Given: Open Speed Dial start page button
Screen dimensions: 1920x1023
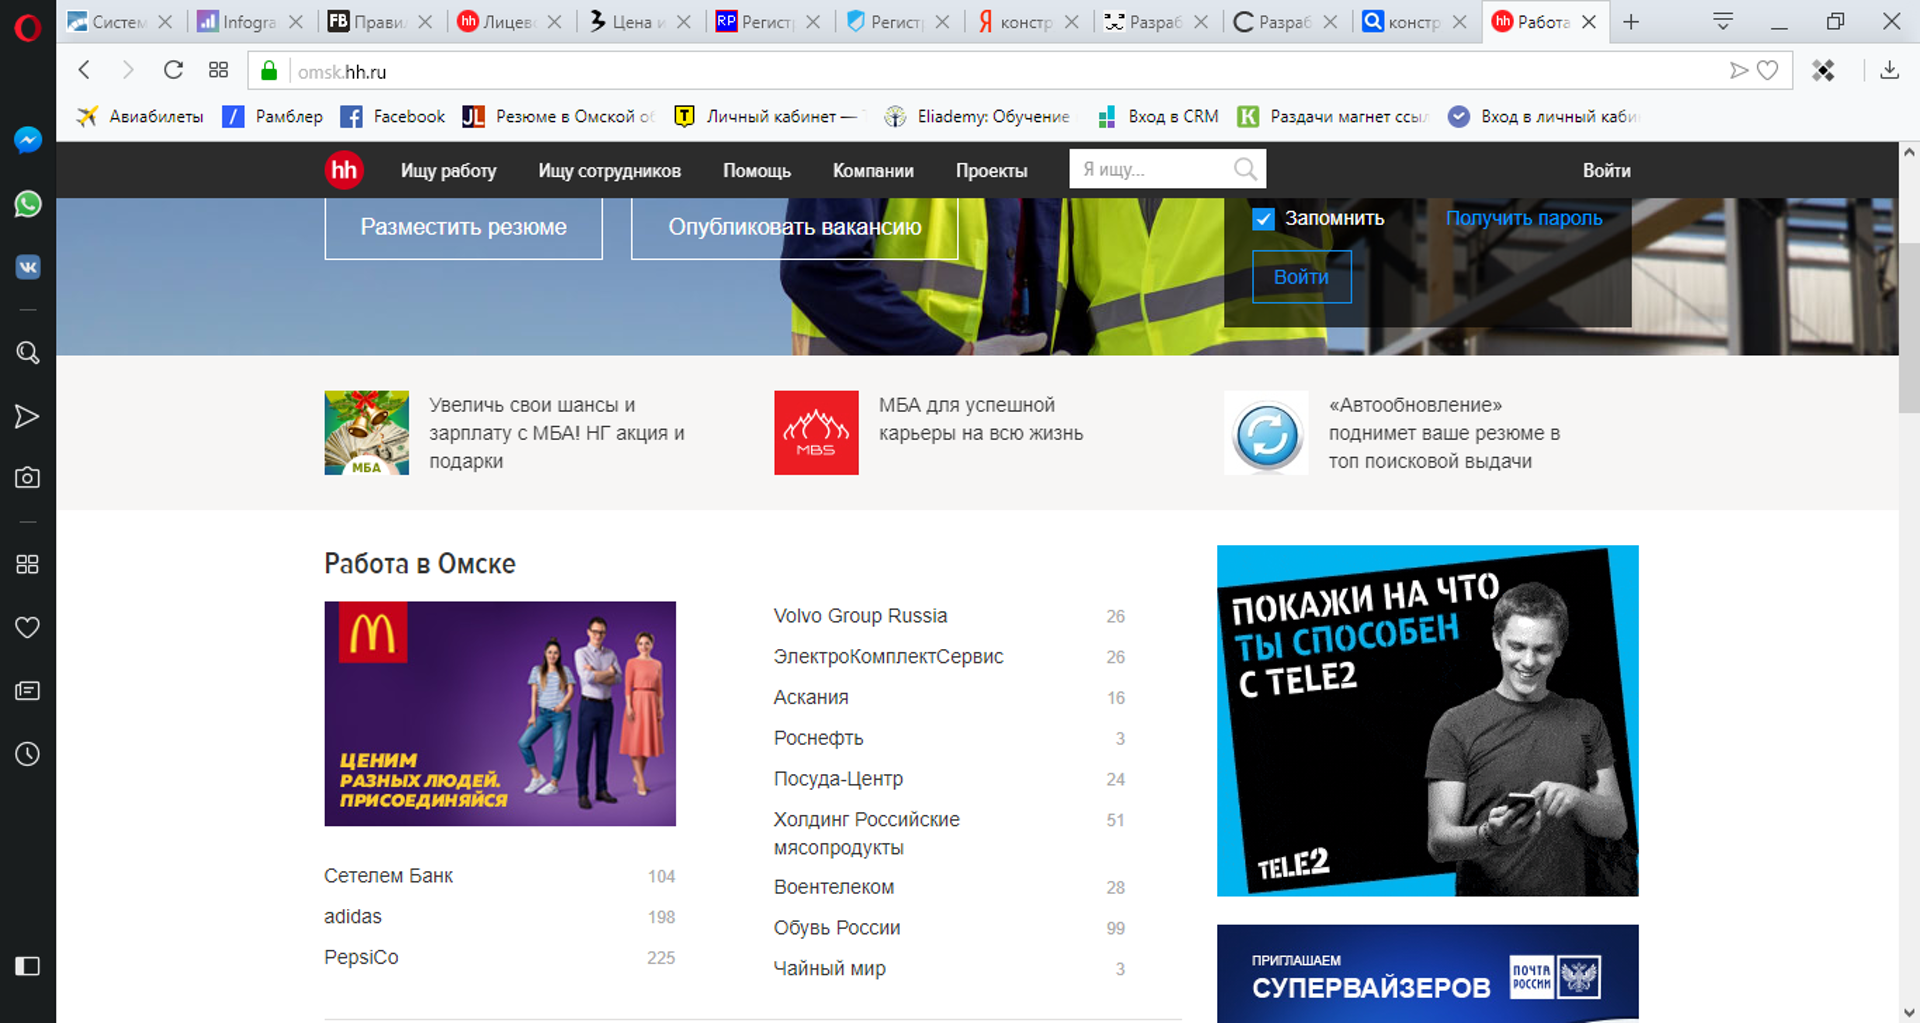Looking at the screenshot, I should coord(218,70).
